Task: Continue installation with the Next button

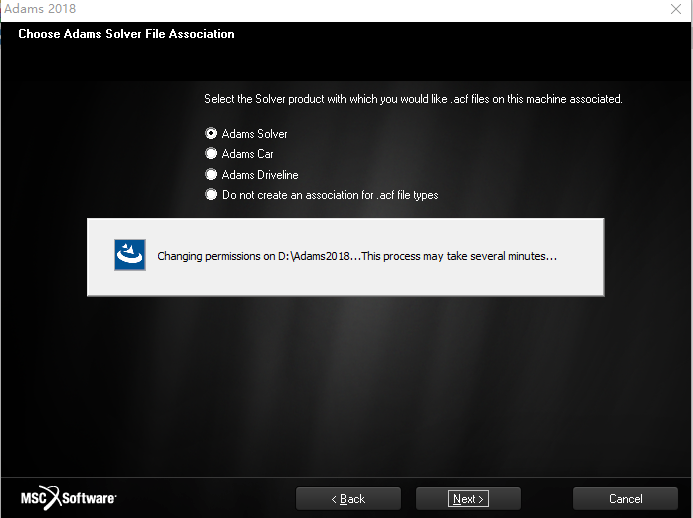Action: 468,499
